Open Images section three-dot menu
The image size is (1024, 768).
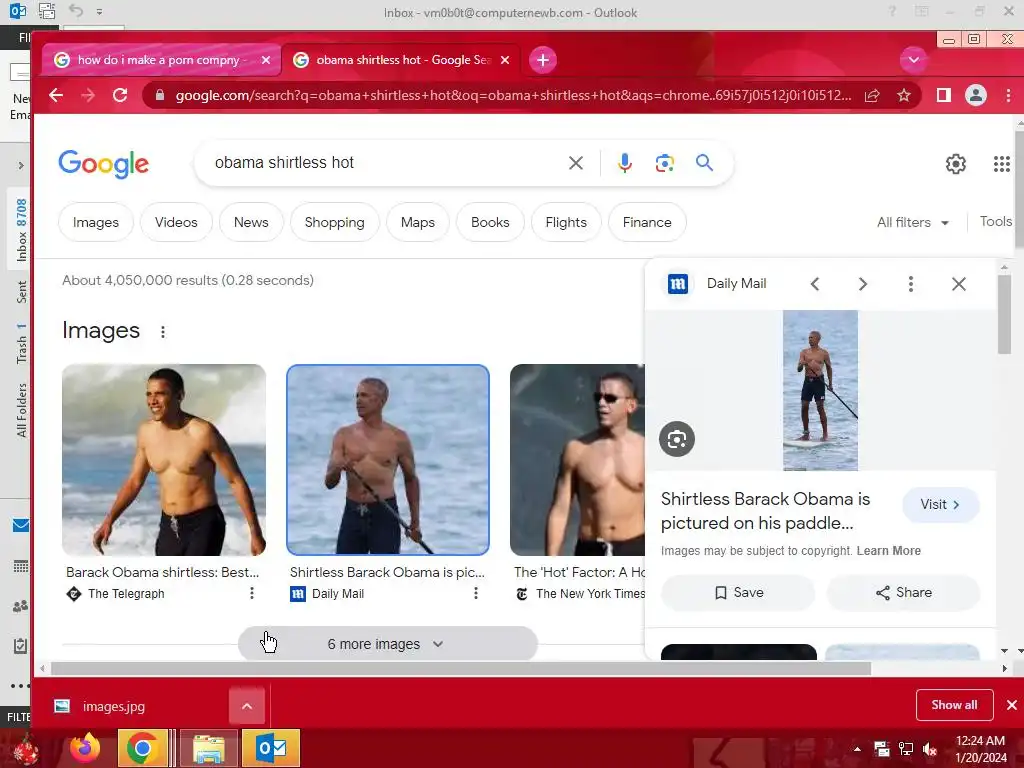pyautogui.click(x=163, y=332)
